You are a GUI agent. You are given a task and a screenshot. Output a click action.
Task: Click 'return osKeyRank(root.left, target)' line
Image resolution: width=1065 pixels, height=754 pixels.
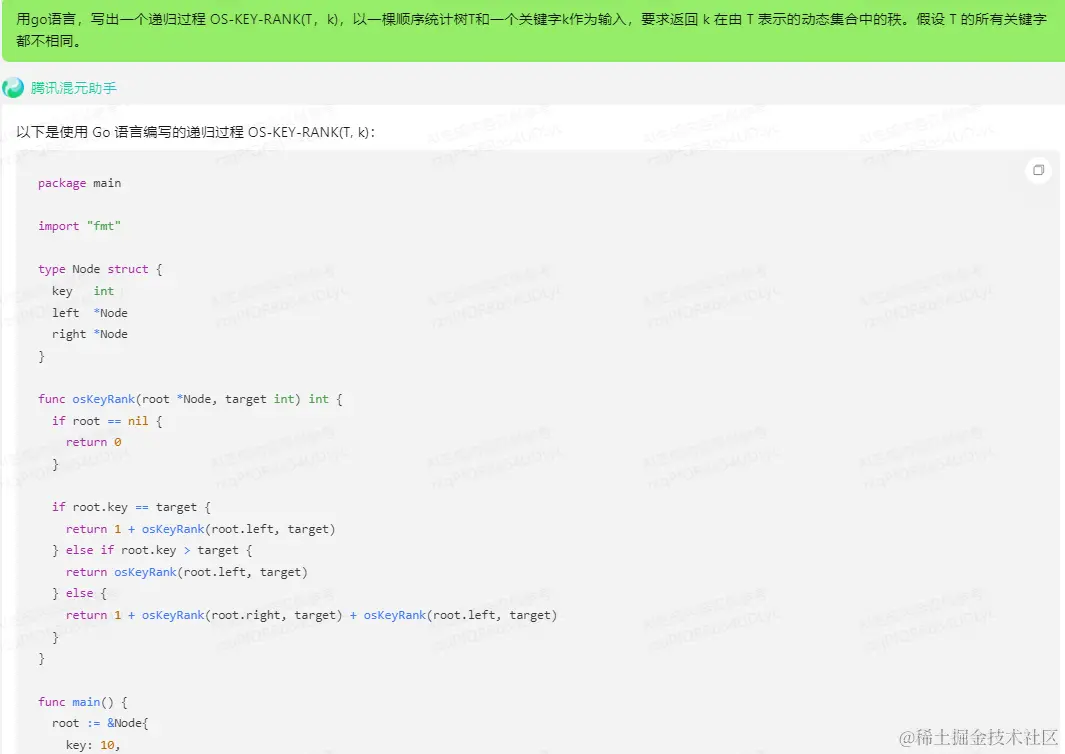tap(187, 572)
